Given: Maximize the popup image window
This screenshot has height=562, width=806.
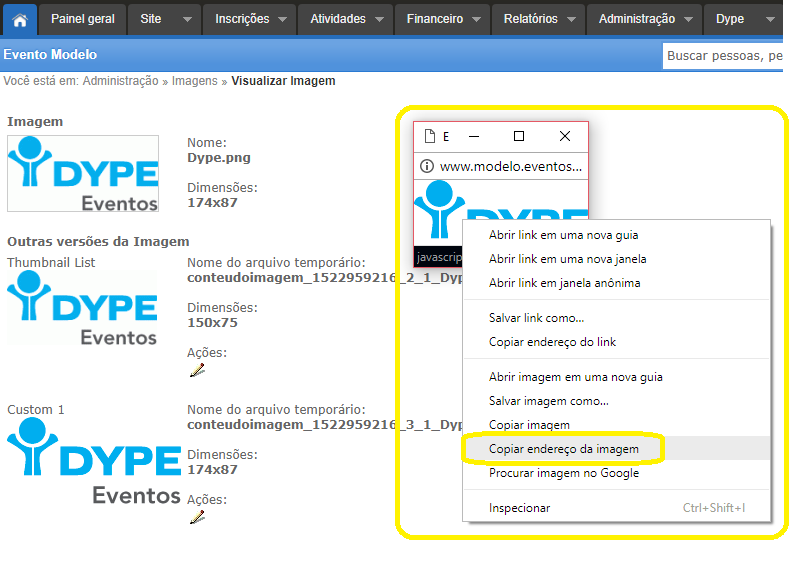Looking at the screenshot, I should click(x=519, y=136).
